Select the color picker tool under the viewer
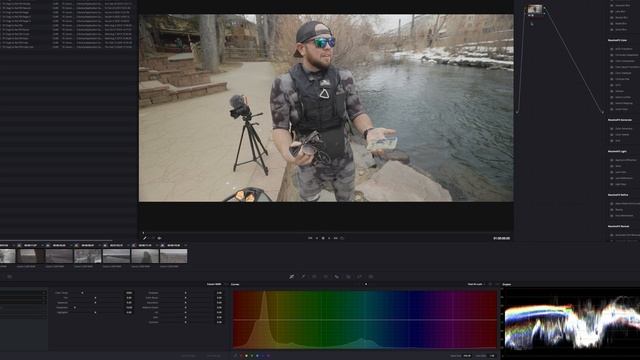Viewport: 640px width, 360px height. point(145,238)
